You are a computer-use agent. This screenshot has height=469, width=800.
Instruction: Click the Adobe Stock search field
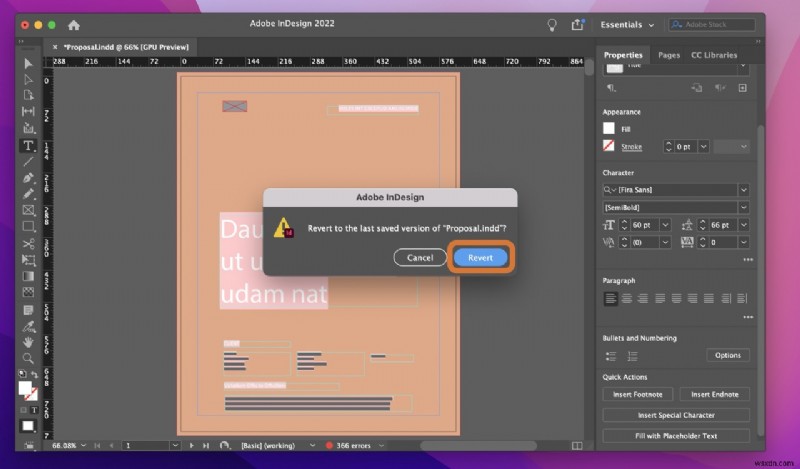click(x=712, y=24)
